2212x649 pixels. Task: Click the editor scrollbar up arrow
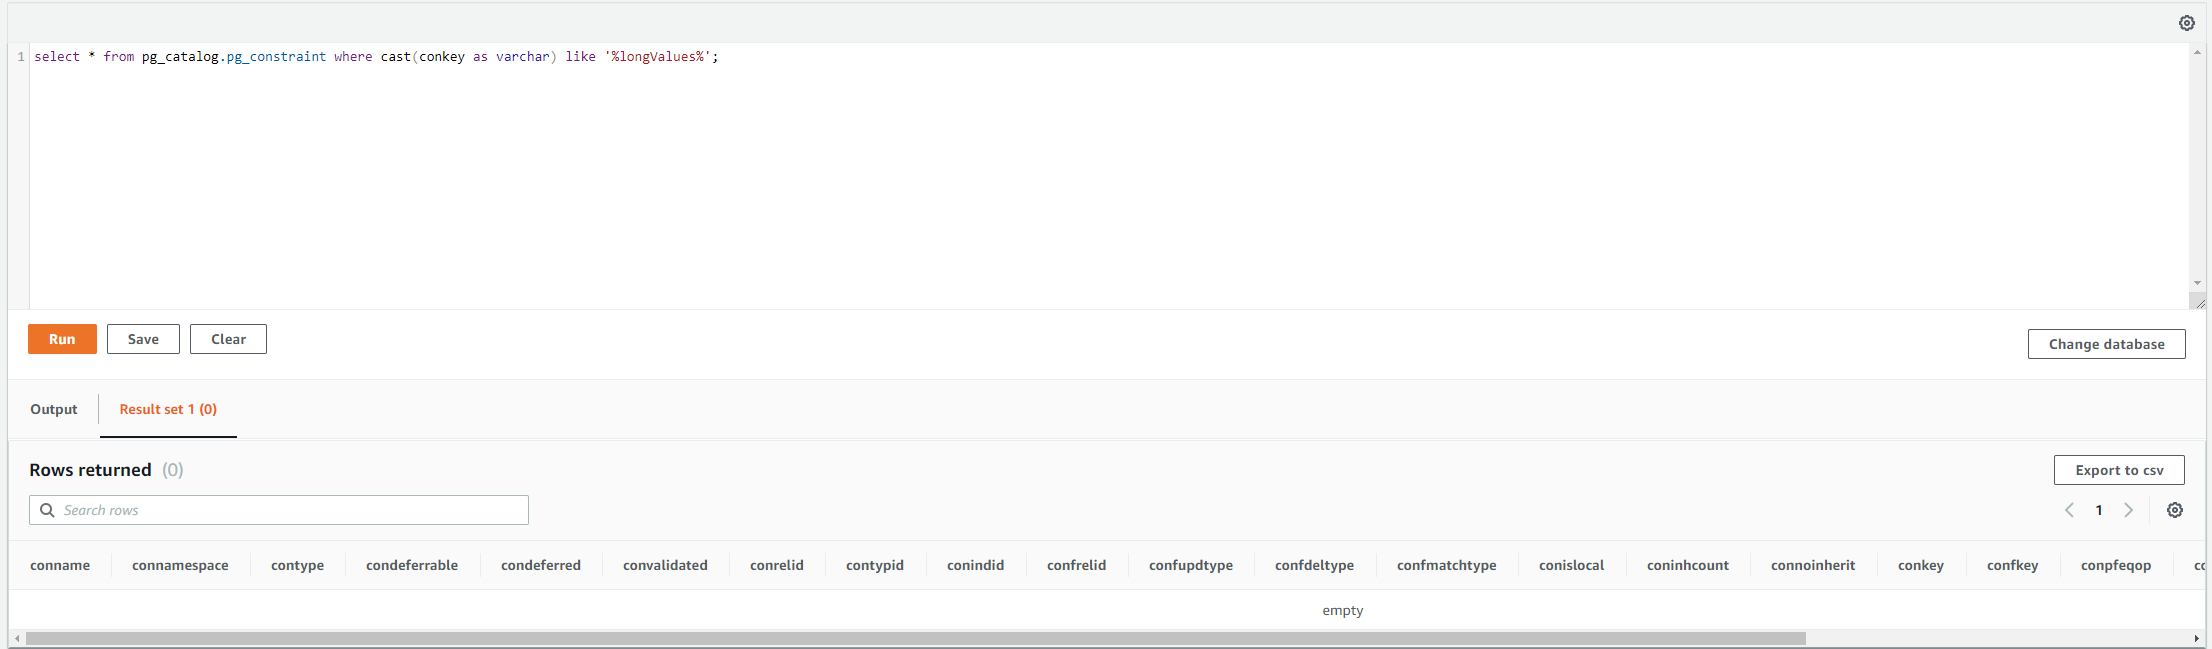[2197, 51]
